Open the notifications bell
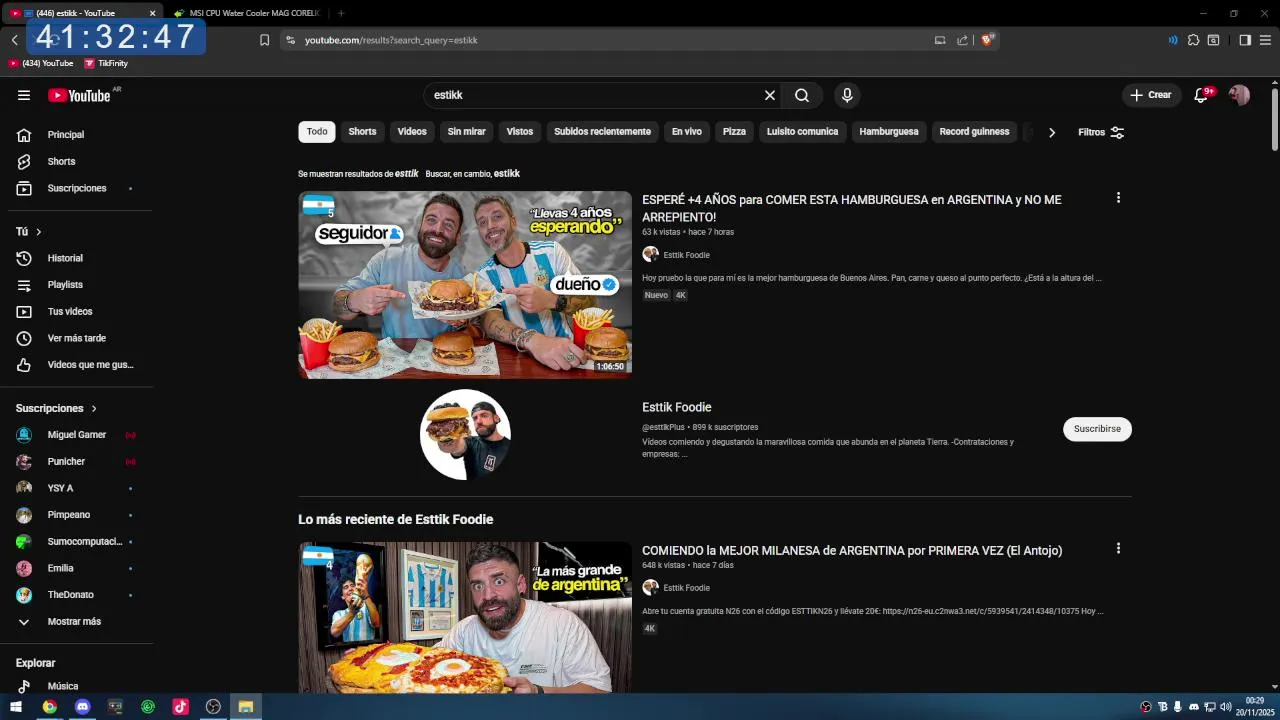The height and width of the screenshot is (720, 1280). coord(1202,95)
